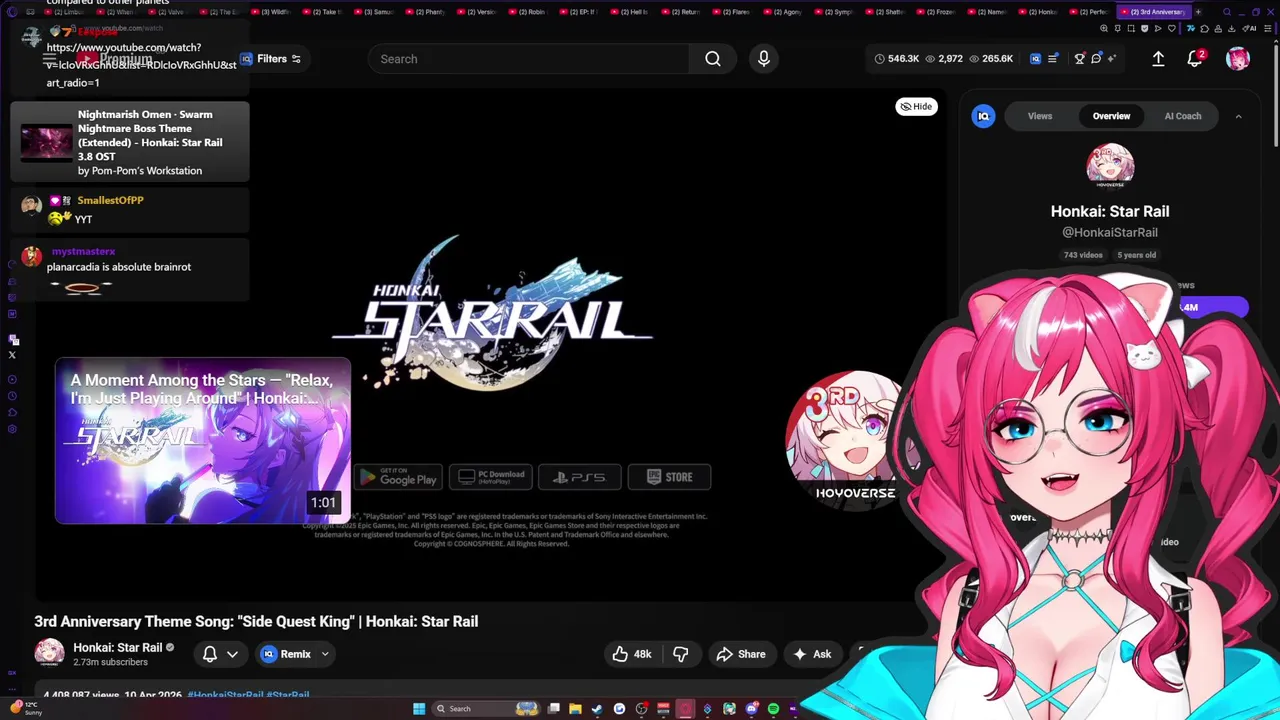The width and height of the screenshot is (1280, 720).
Task: Open Spotify from the taskbar
Action: click(773, 709)
